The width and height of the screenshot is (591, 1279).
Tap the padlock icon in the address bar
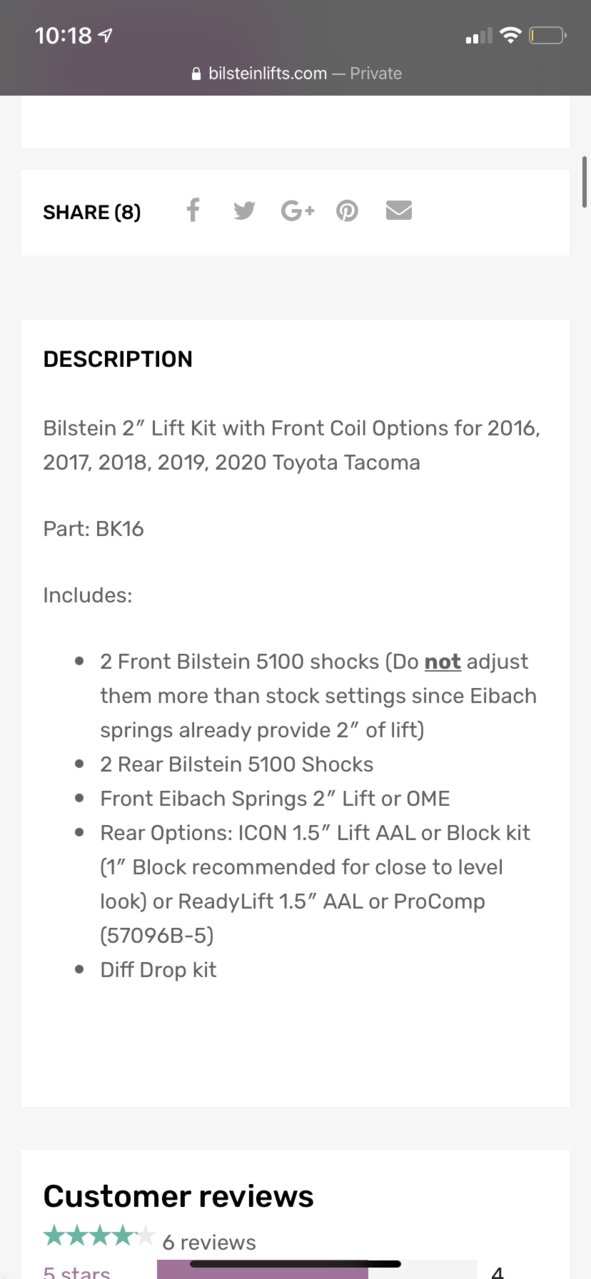pyautogui.click(x=196, y=73)
